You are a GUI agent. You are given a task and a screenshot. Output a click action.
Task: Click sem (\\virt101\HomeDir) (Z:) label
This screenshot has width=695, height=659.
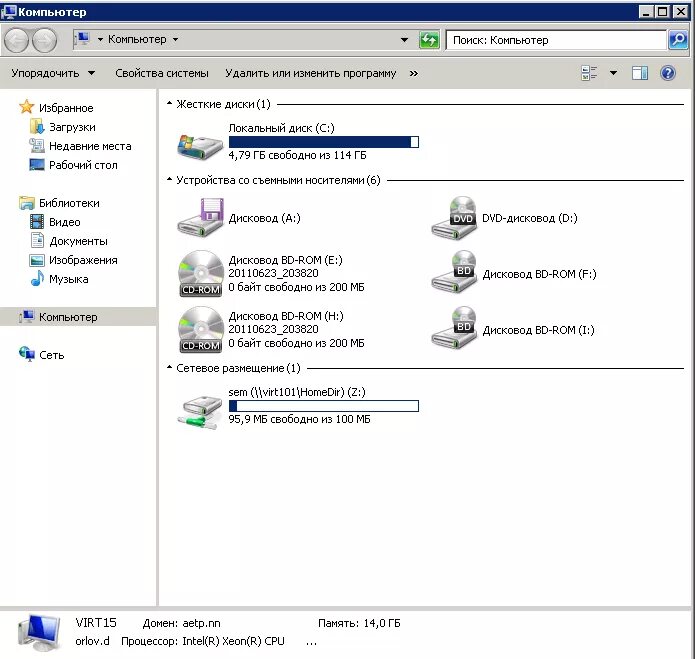297,392
